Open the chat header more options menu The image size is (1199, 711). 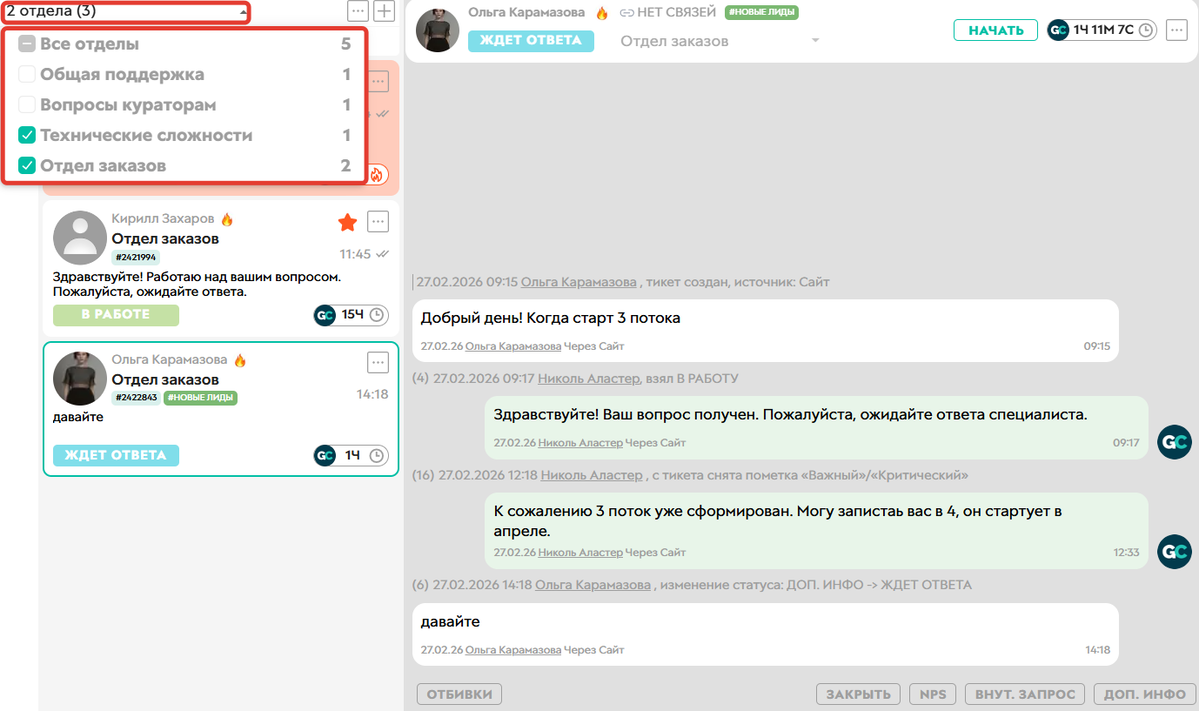click(x=1177, y=30)
